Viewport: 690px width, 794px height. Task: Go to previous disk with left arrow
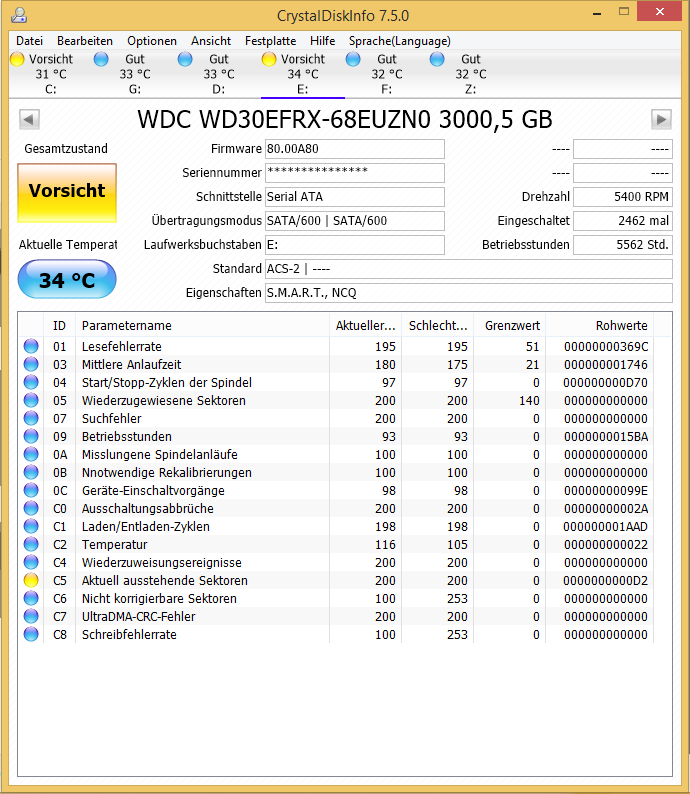[29, 120]
